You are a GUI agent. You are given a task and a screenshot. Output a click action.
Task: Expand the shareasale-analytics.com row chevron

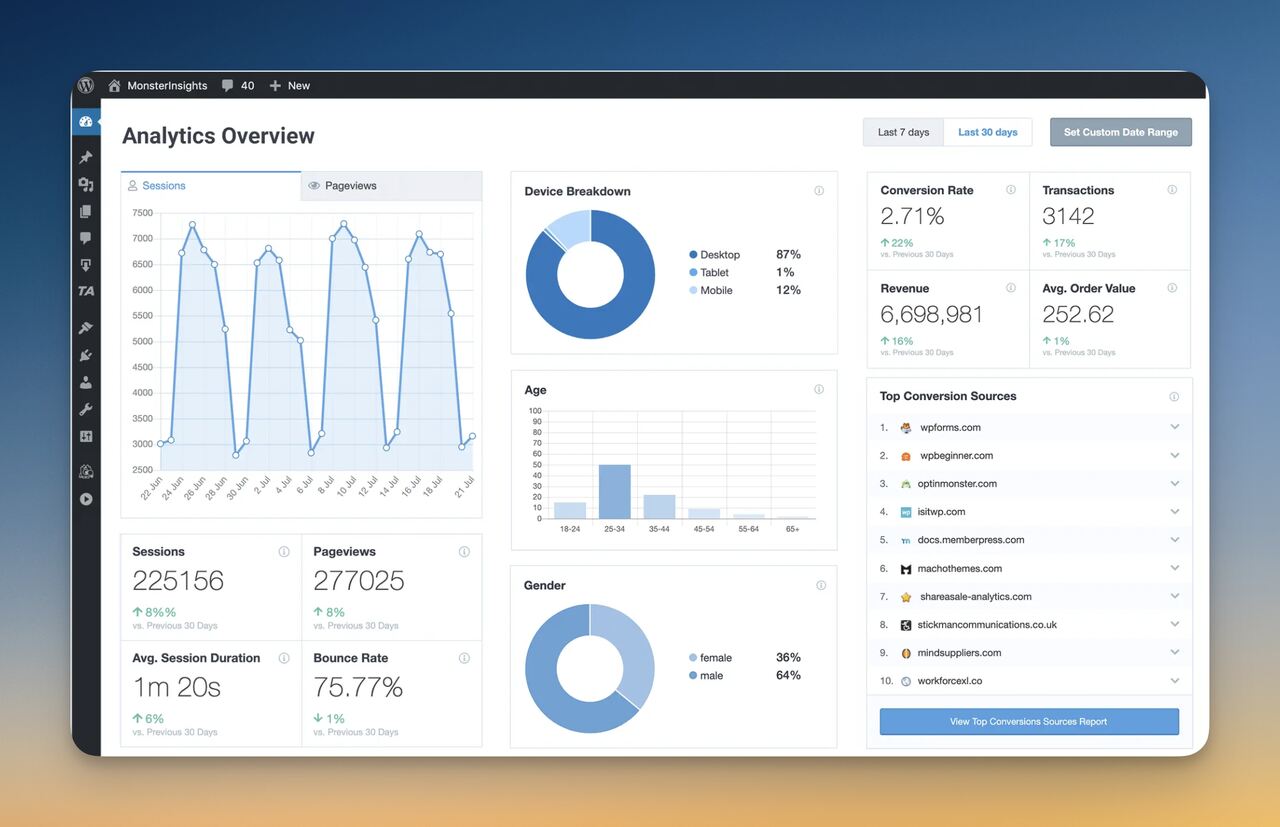click(1175, 596)
